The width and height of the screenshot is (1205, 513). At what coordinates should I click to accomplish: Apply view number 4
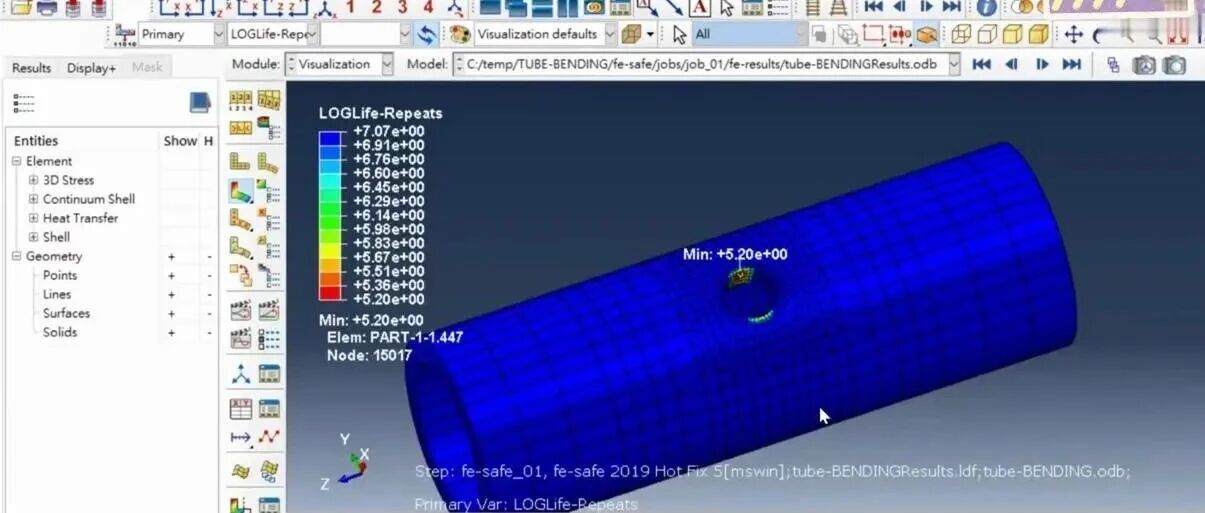point(428,7)
